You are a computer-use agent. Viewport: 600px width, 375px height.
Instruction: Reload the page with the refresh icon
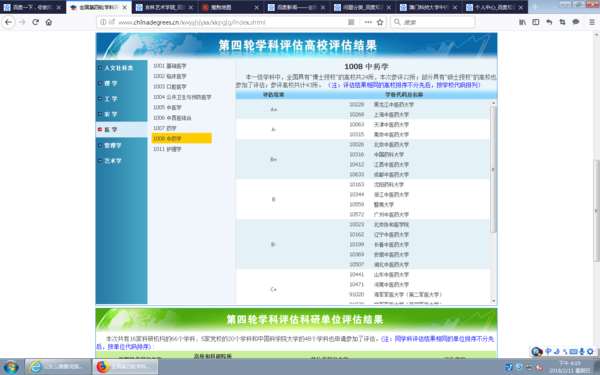(36, 22)
